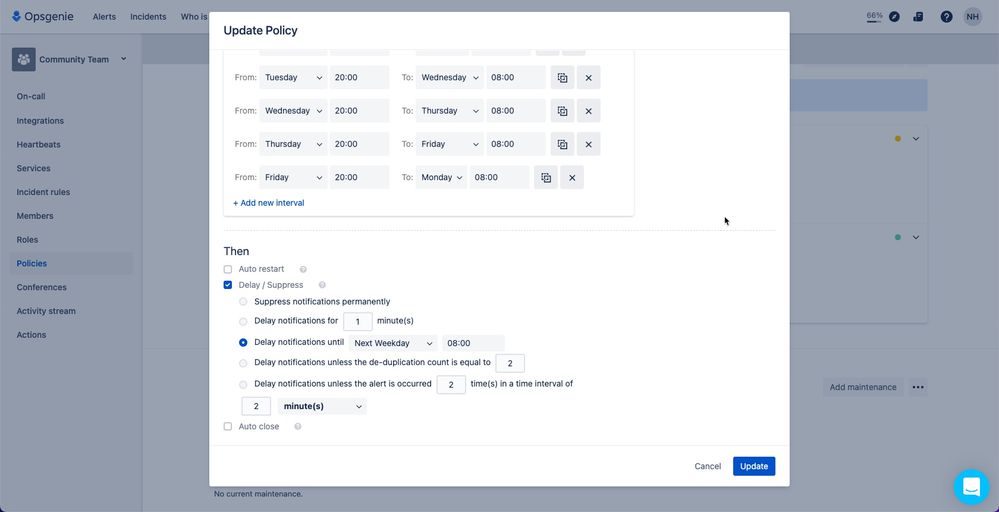Click the Community Team icon
The width and height of the screenshot is (999, 512).
(24, 59)
